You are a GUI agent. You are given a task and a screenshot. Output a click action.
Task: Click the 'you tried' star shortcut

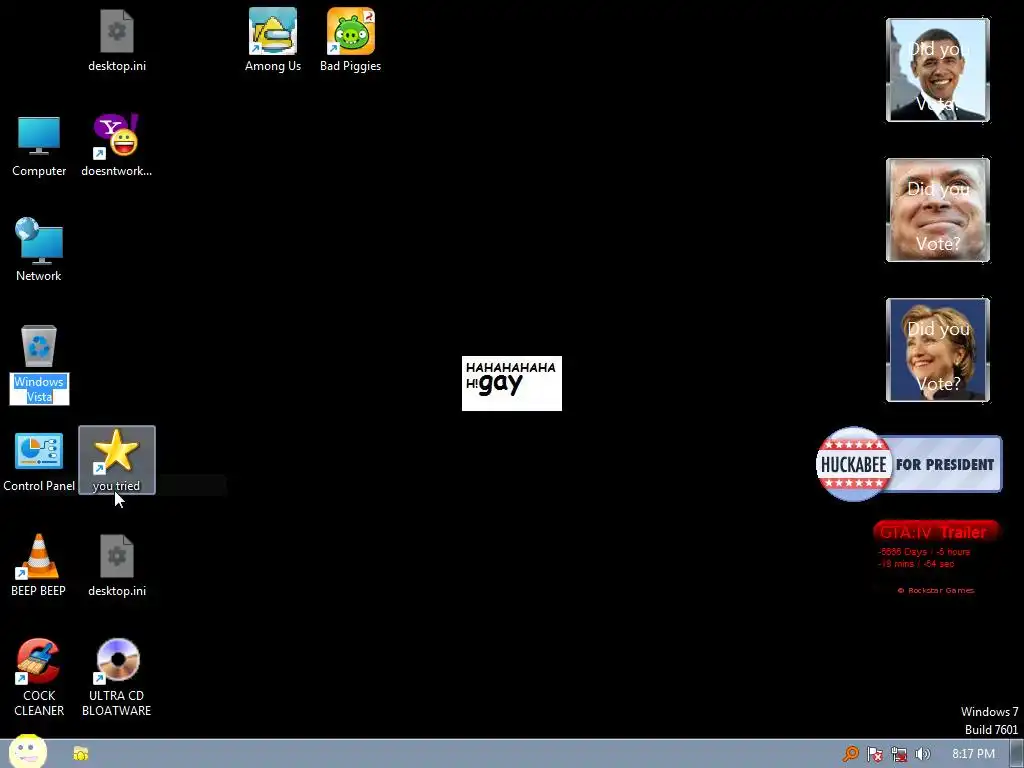tap(117, 460)
